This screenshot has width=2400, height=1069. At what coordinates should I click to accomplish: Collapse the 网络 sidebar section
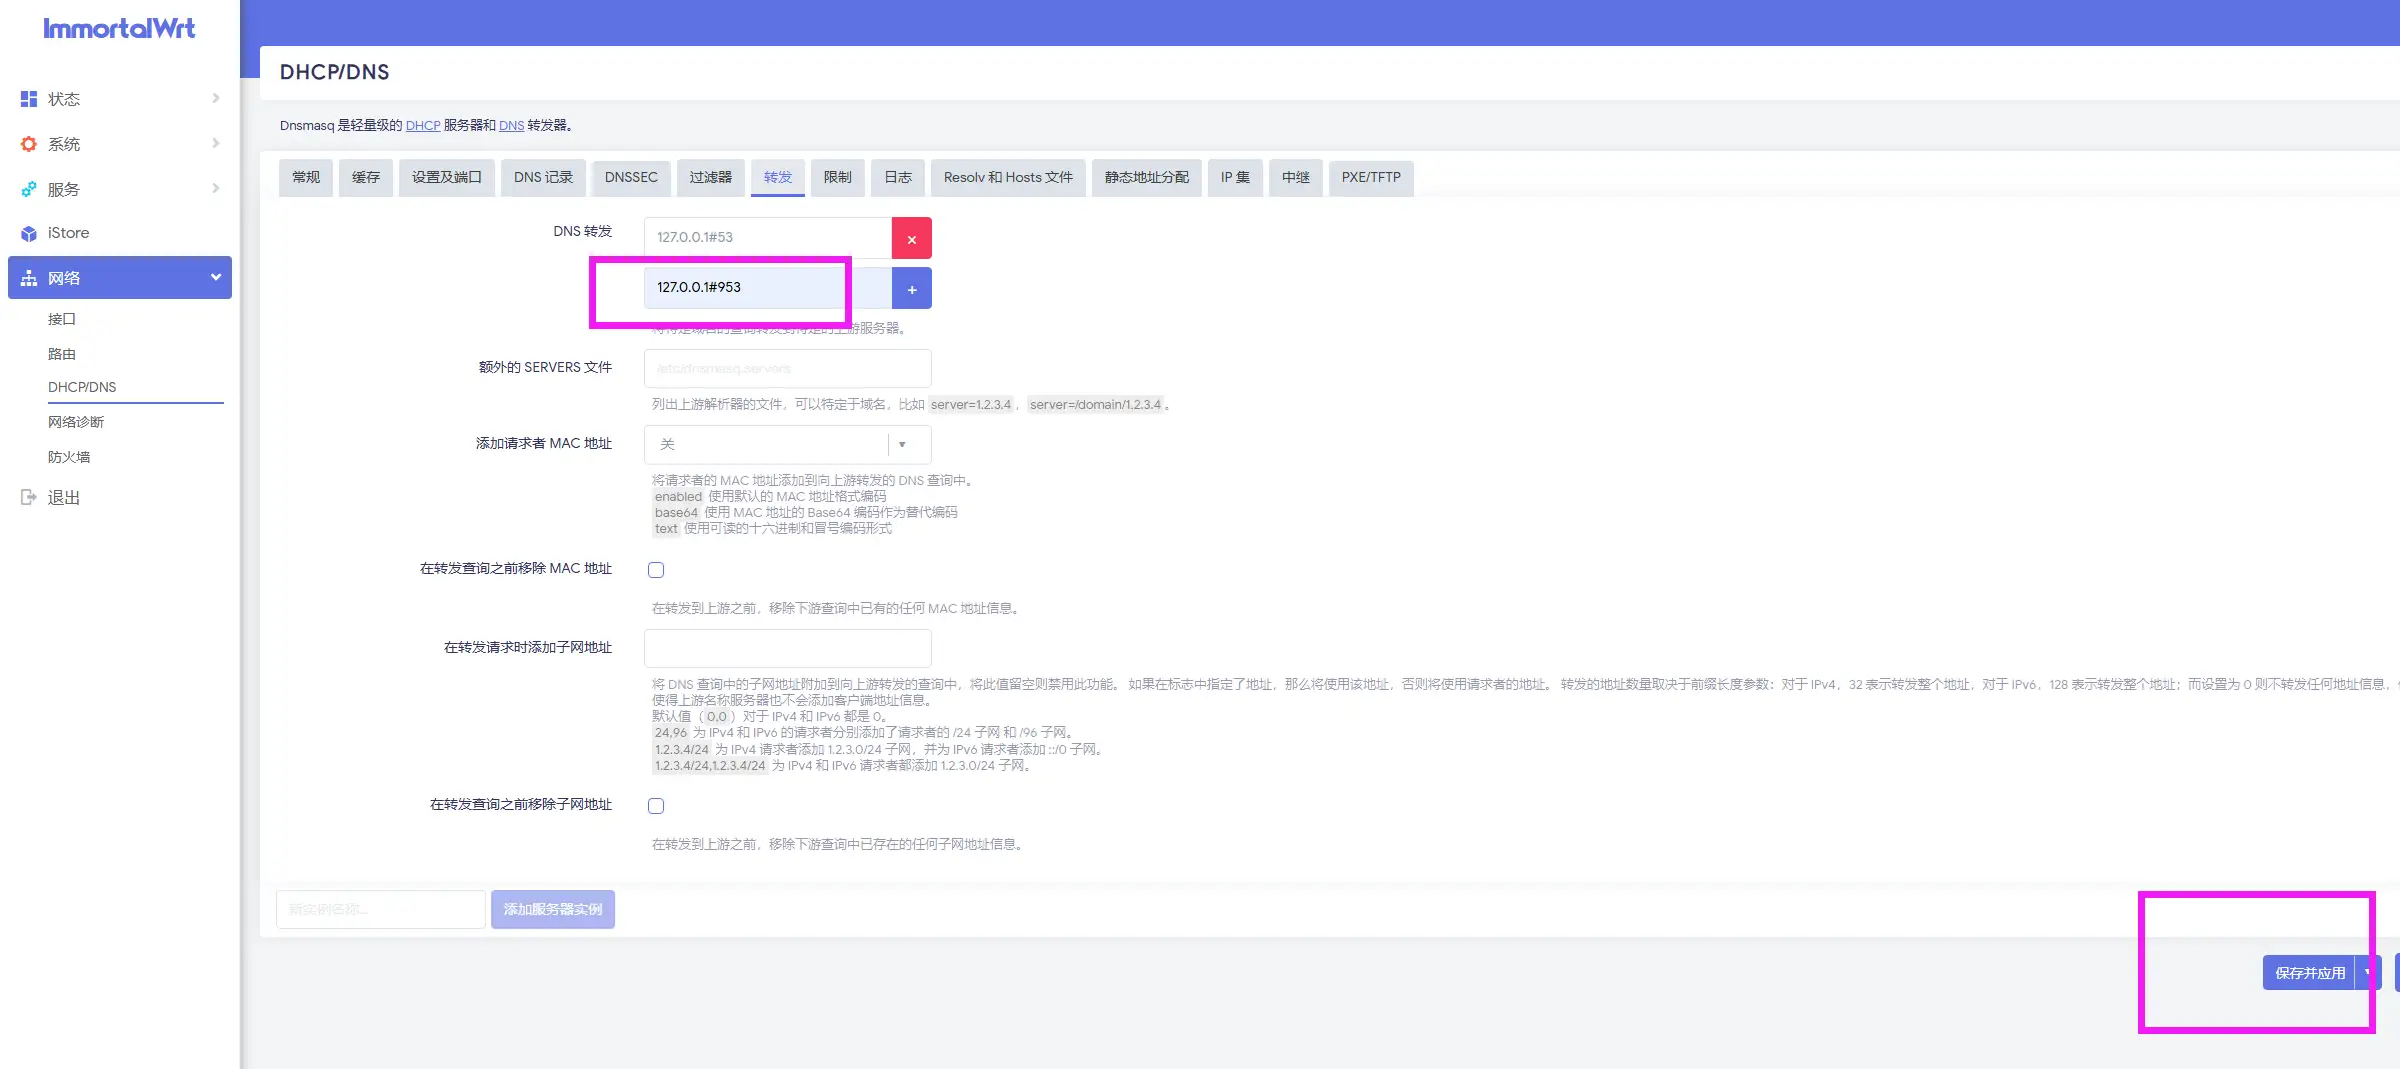point(216,277)
